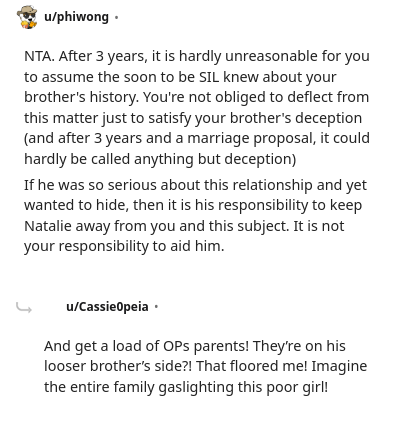
Task: Click the abbreviation "SIL" in the first paragraph
Action: coord(209,77)
